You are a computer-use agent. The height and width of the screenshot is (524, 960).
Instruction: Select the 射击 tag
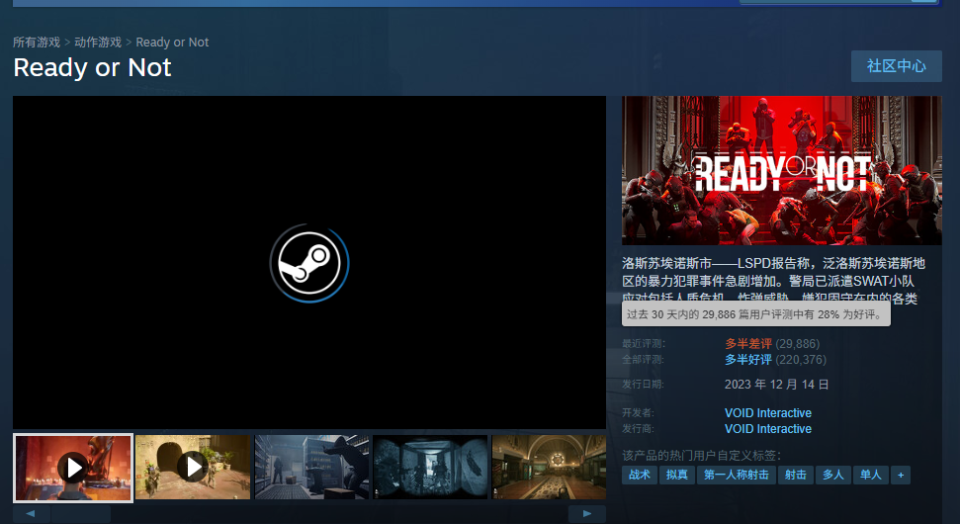(x=795, y=475)
